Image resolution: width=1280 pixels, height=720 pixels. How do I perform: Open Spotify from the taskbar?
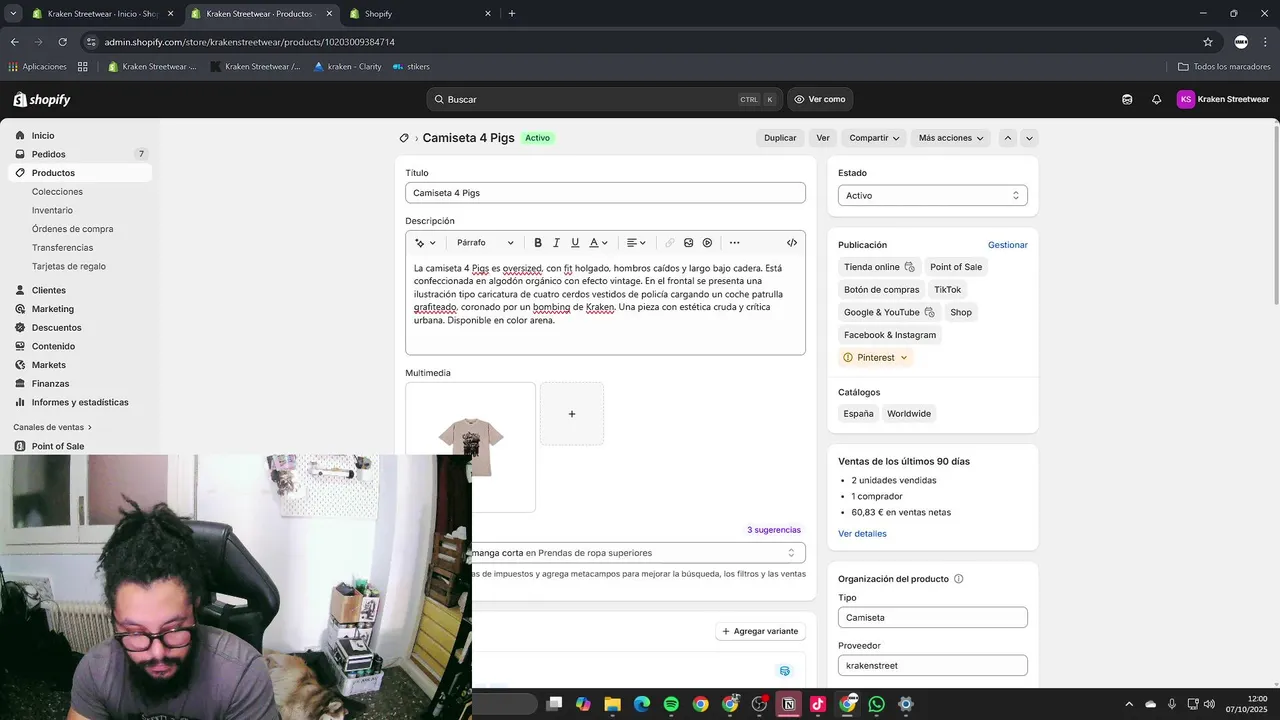click(671, 705)
